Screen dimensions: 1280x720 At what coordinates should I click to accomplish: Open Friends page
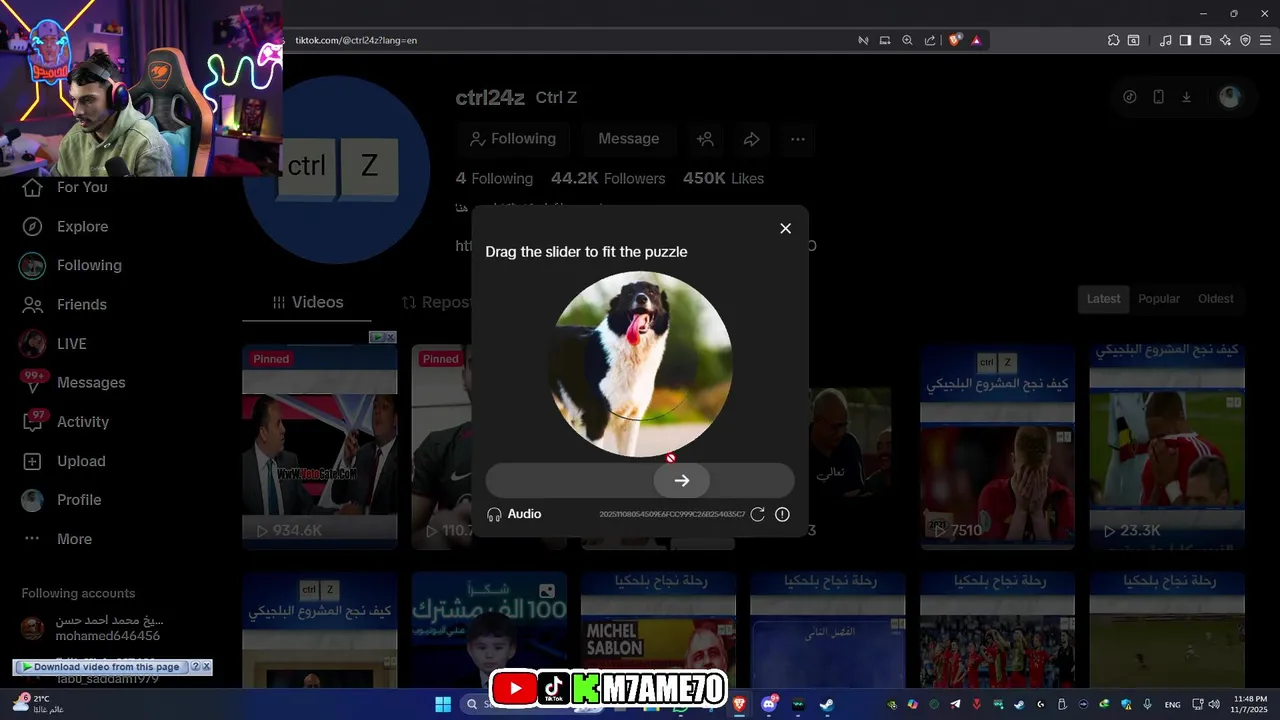(x=64, y=304)
